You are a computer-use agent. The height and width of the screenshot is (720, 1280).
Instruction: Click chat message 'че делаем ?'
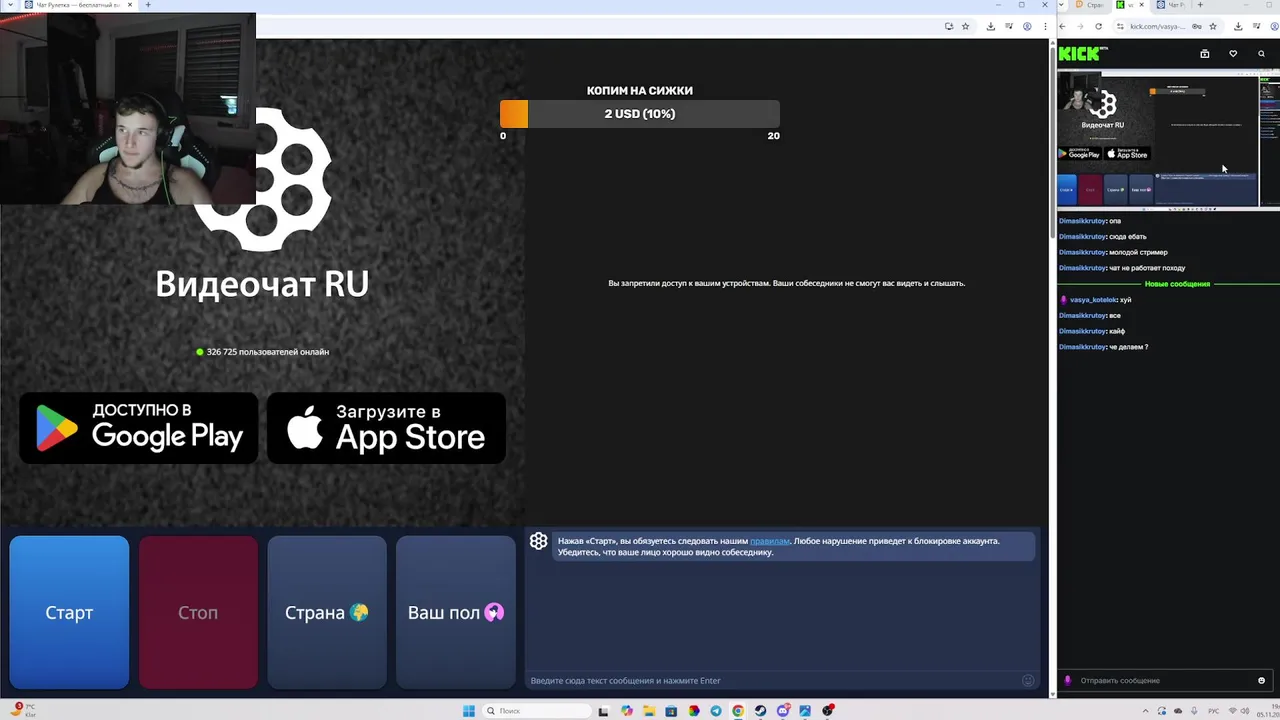coord(1129,347)
